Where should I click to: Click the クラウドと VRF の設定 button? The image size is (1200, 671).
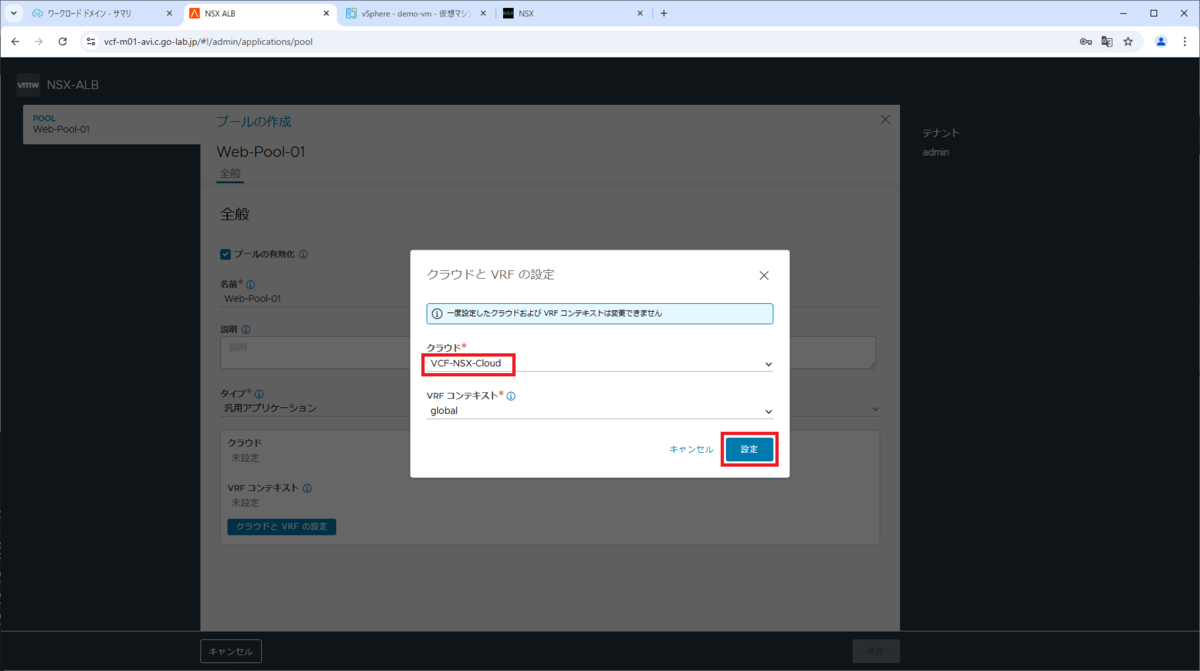282,526
